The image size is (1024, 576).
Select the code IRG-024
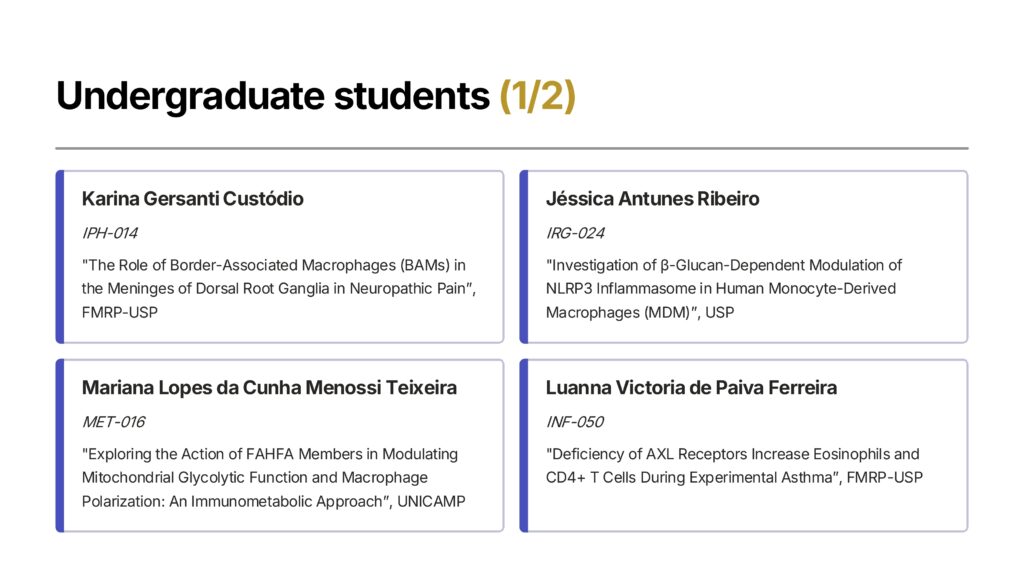[575, 233]
